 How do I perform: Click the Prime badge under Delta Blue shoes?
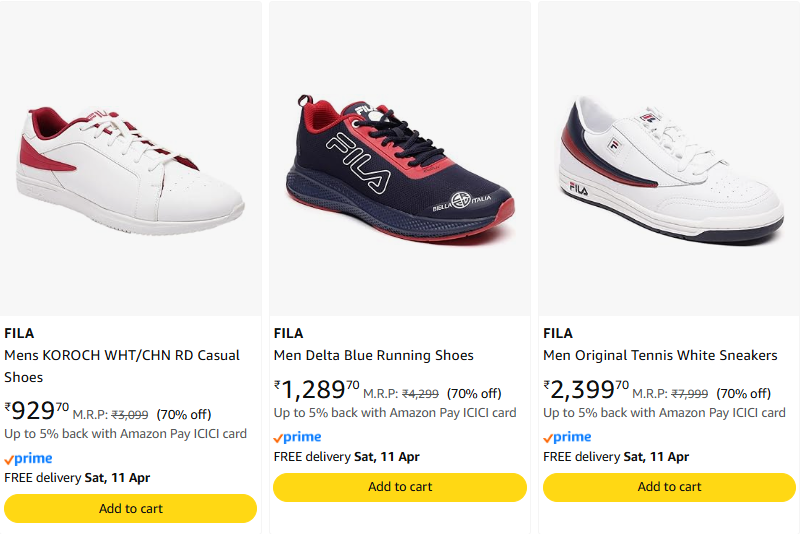tap(298, 437)
